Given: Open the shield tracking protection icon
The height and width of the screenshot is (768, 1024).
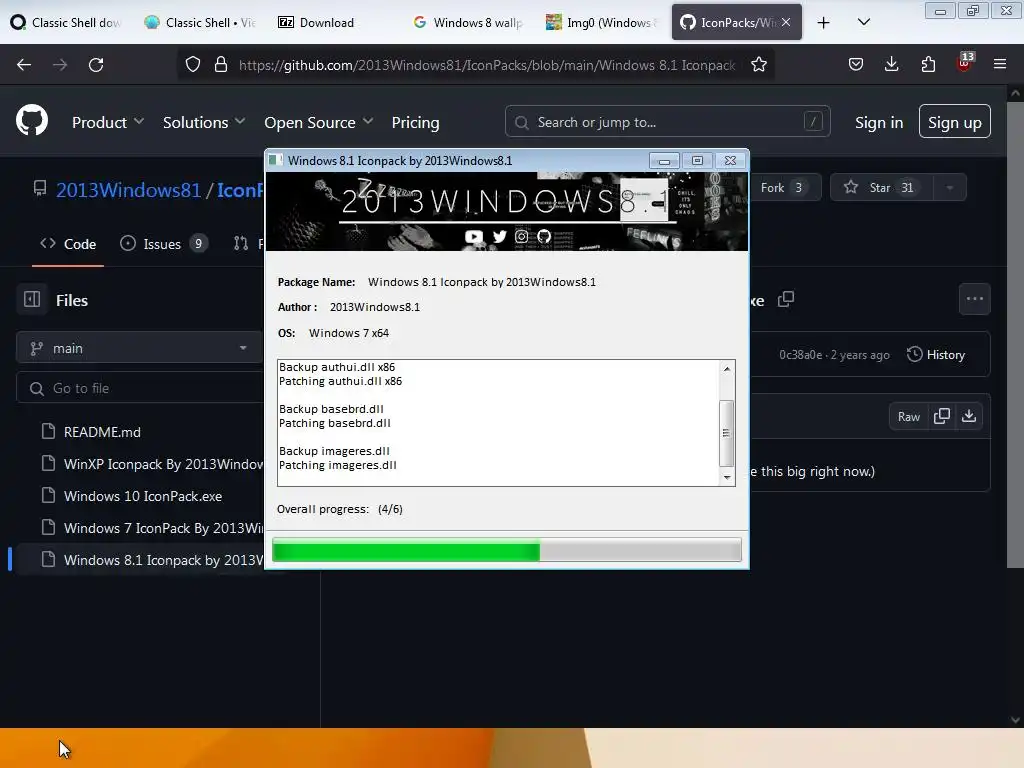Looking at the screenshot, I should click(x=193, y=65).
